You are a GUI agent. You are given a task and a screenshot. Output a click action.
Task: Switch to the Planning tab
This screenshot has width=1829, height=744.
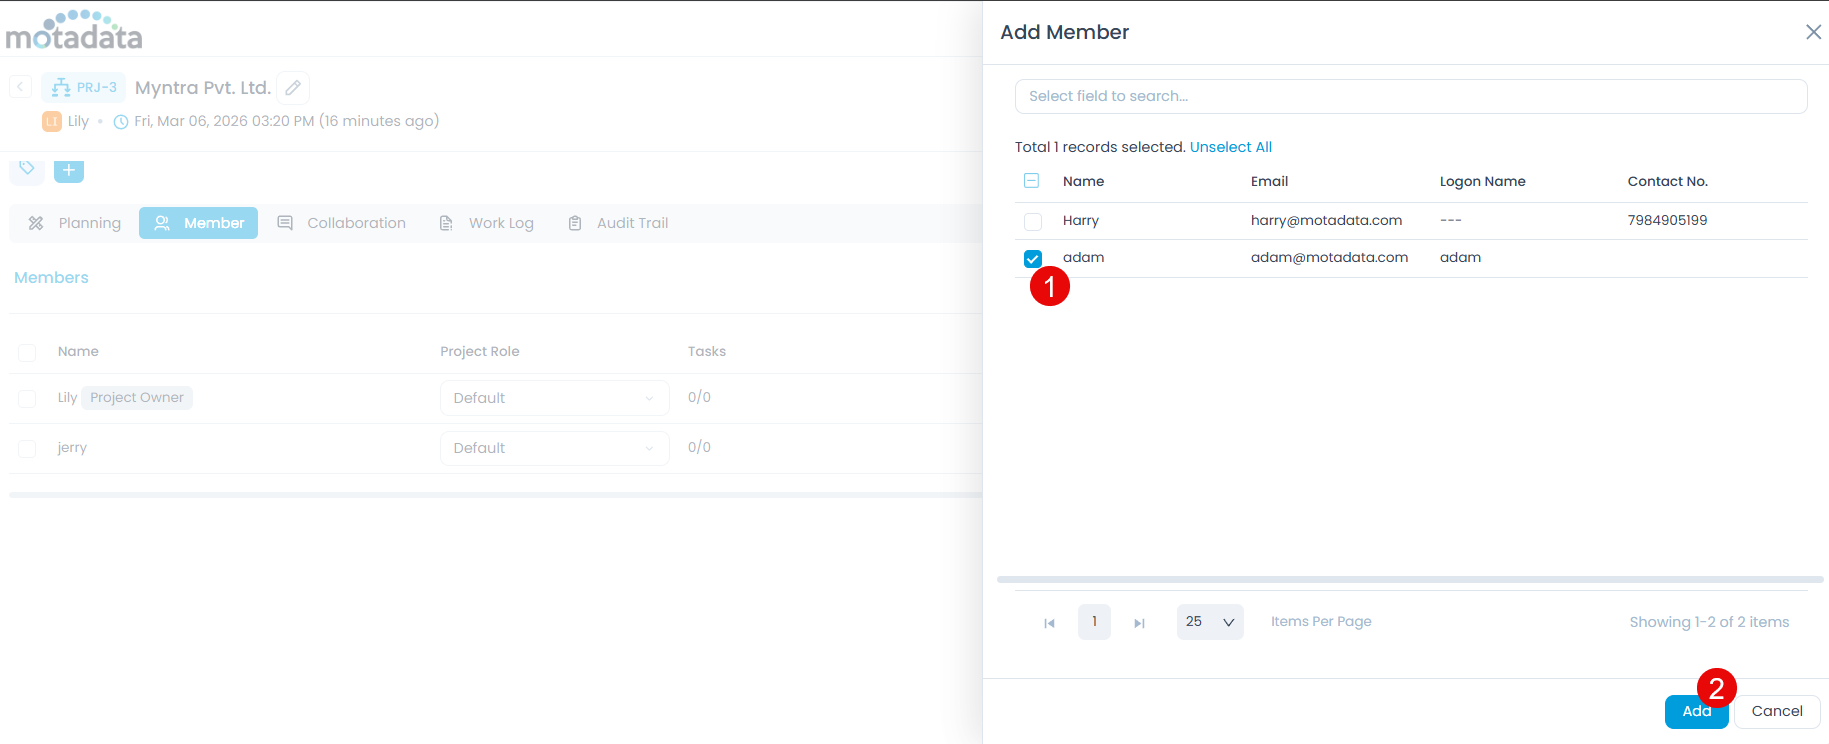pos(75,223)
